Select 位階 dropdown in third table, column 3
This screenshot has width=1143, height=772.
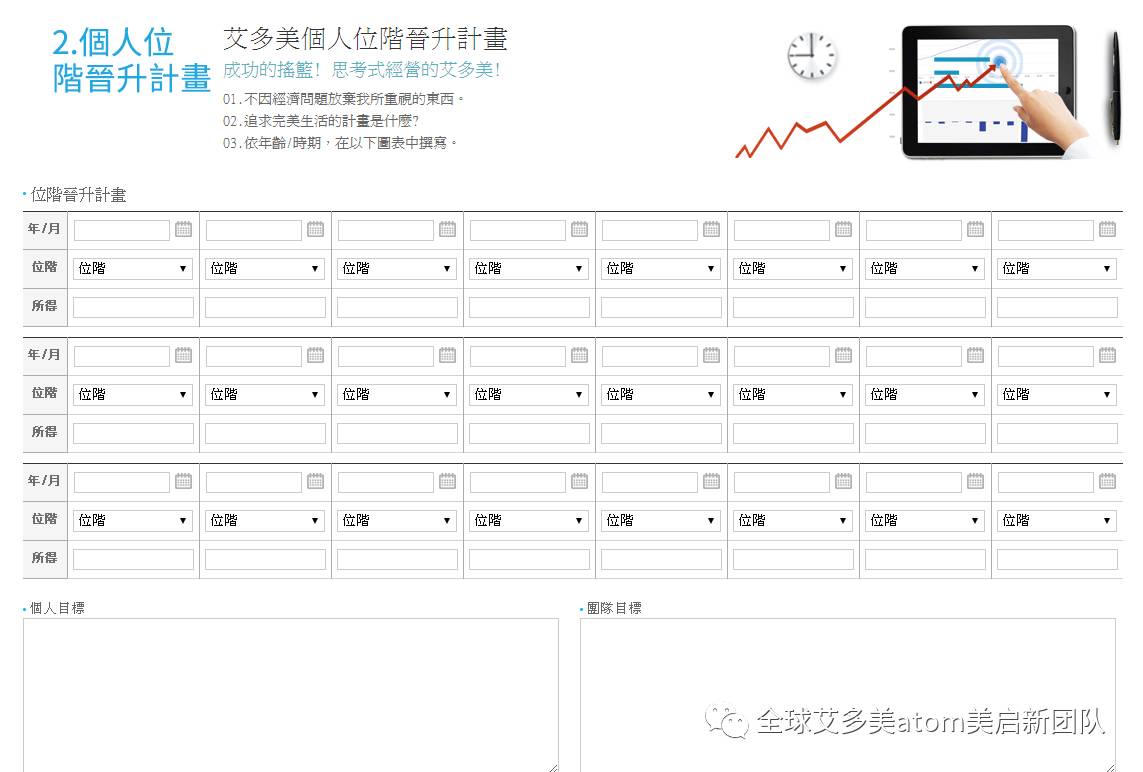click(397, 520)
